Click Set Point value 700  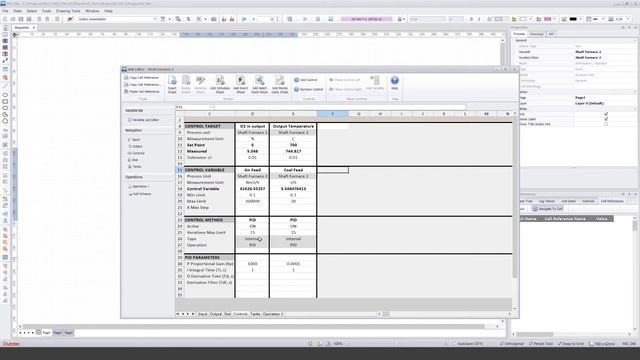[293, 145]
